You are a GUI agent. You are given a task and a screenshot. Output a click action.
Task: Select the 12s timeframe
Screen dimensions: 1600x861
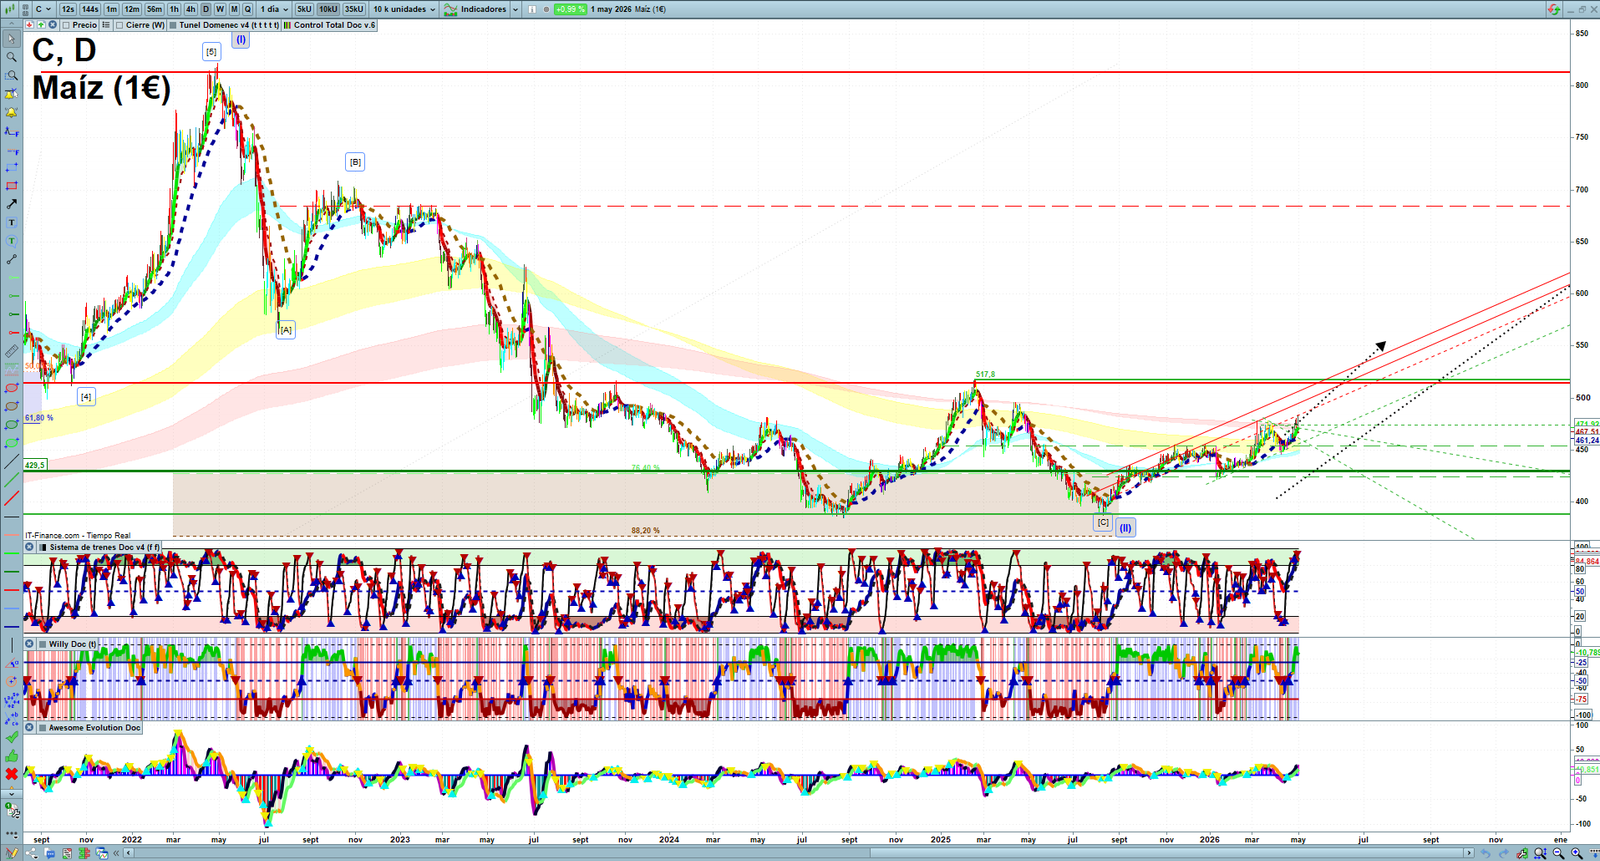(x=68, y=9)
